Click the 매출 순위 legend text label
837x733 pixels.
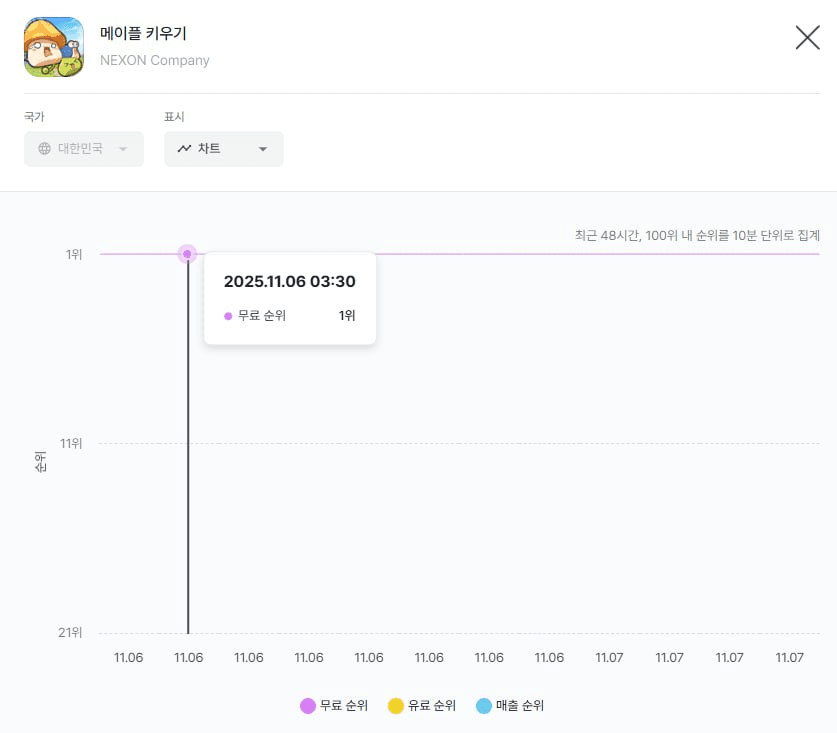tap(520, 706)
